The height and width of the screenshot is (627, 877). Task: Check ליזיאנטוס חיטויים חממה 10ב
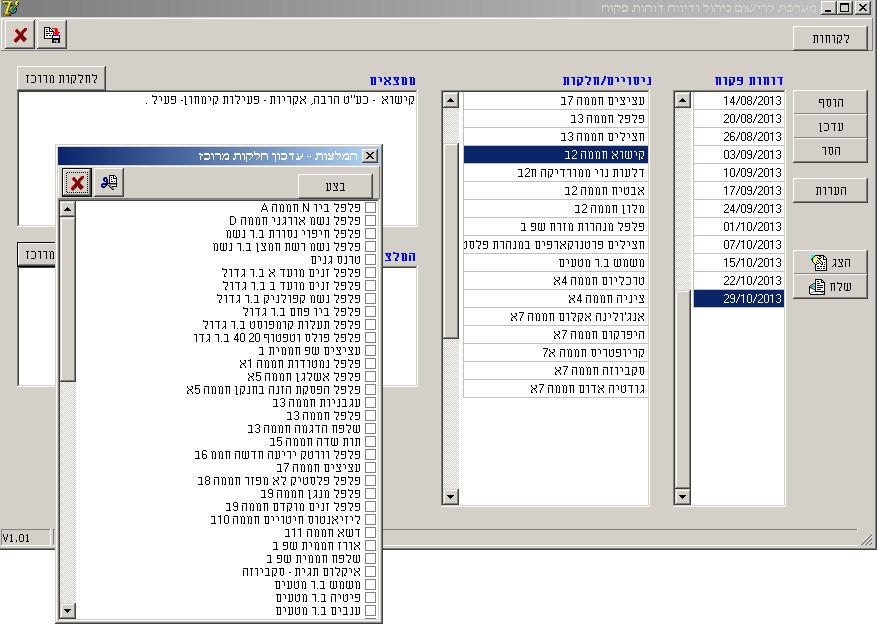(370, 520)
